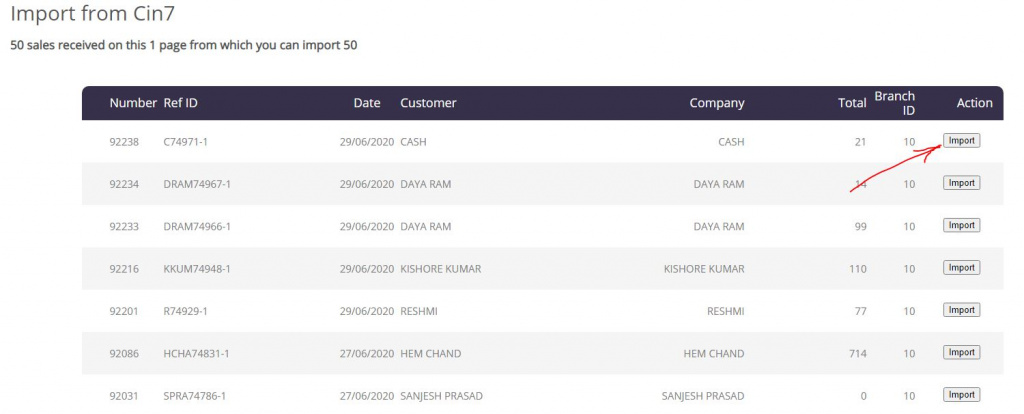Import Reshmi's sale 92201

[x=961, y=310]
